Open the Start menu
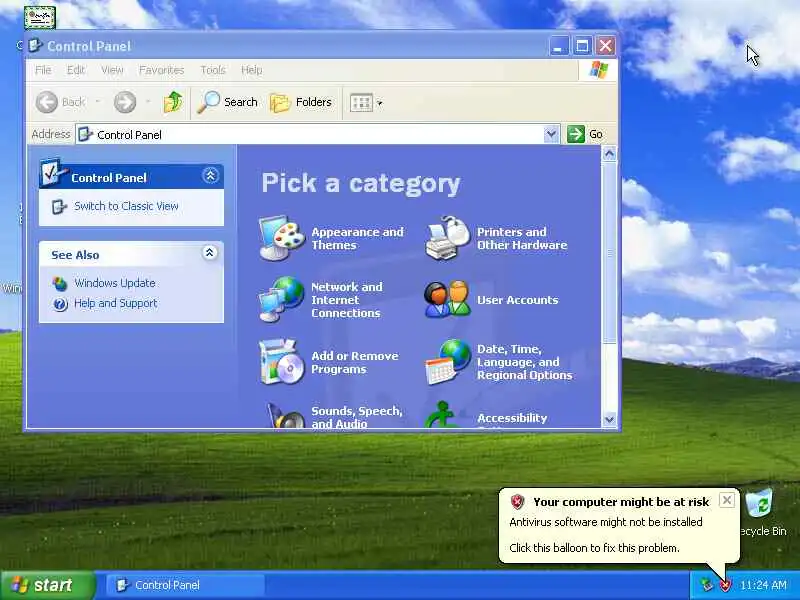This screenshot has height=600, width=800. pos(48,585)
